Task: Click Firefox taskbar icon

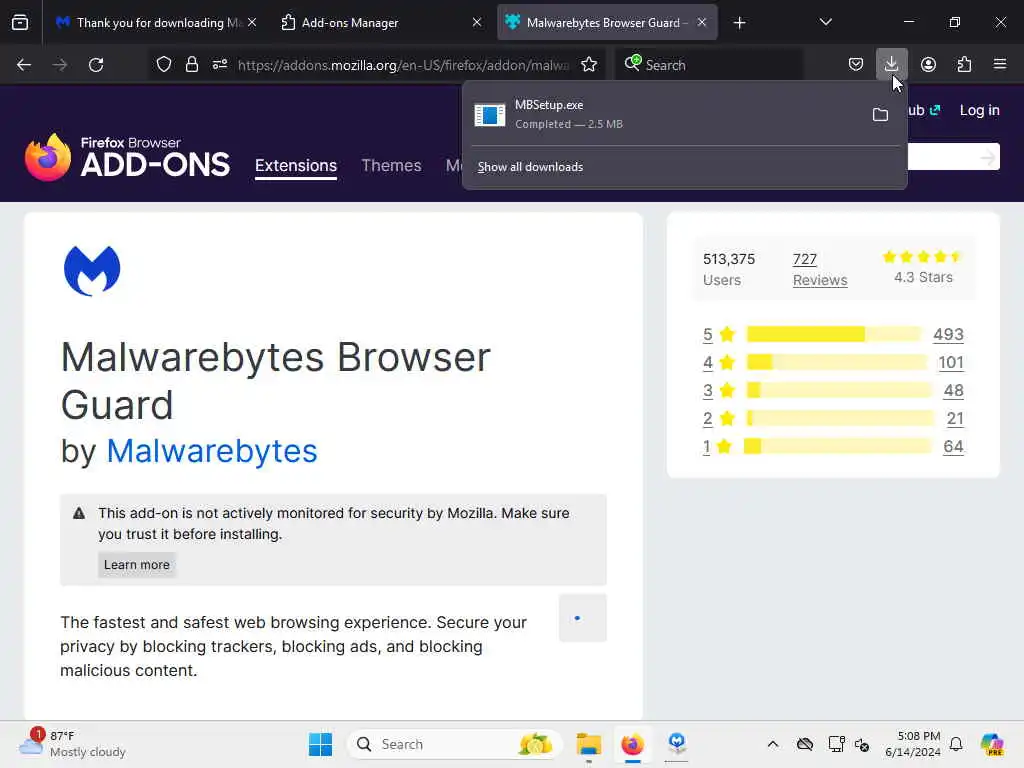Action: pyautogui.click(x=632, y=744)
